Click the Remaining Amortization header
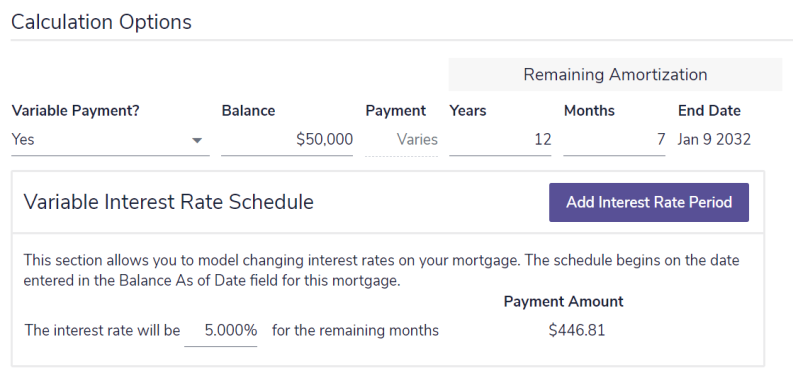This screenshot has height=376, width=793. 615,74
